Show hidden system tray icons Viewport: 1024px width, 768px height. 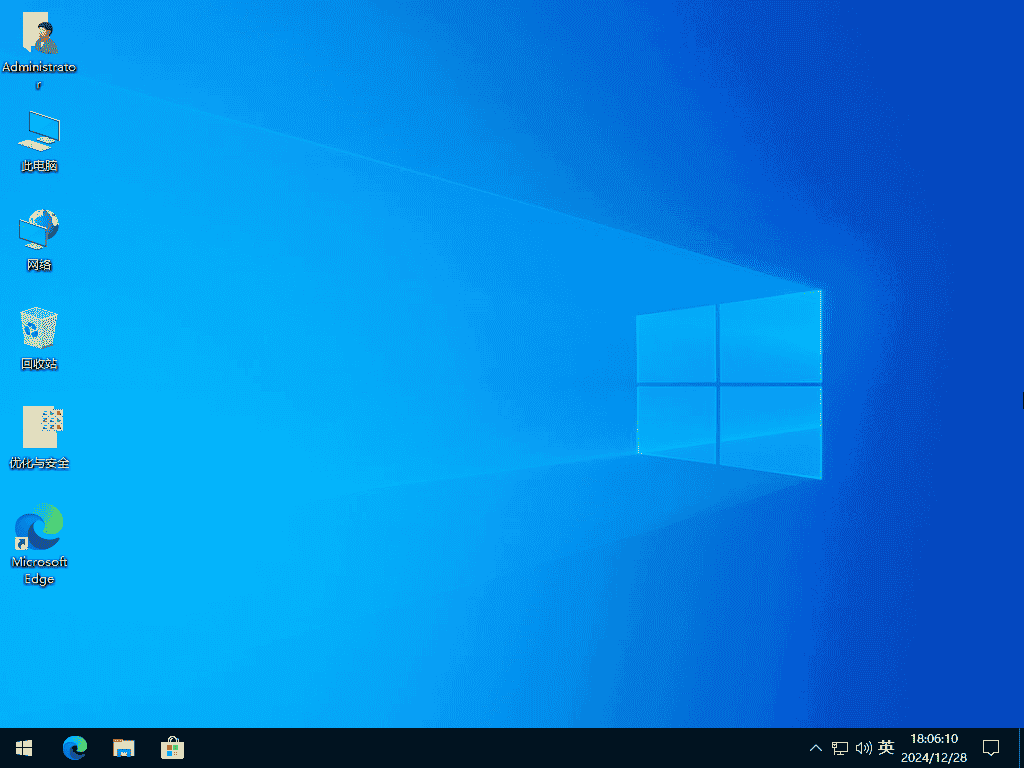click(816, 748)
